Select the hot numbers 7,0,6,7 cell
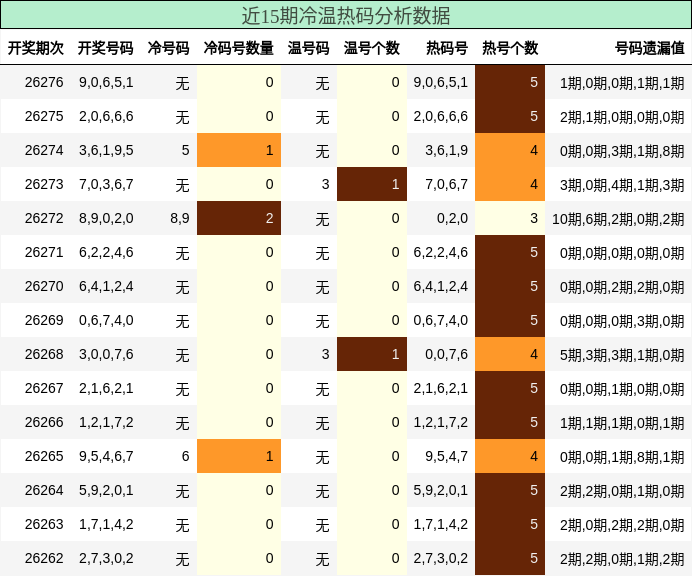This screenshot has width=692, height=576. (x=447, y=184)
